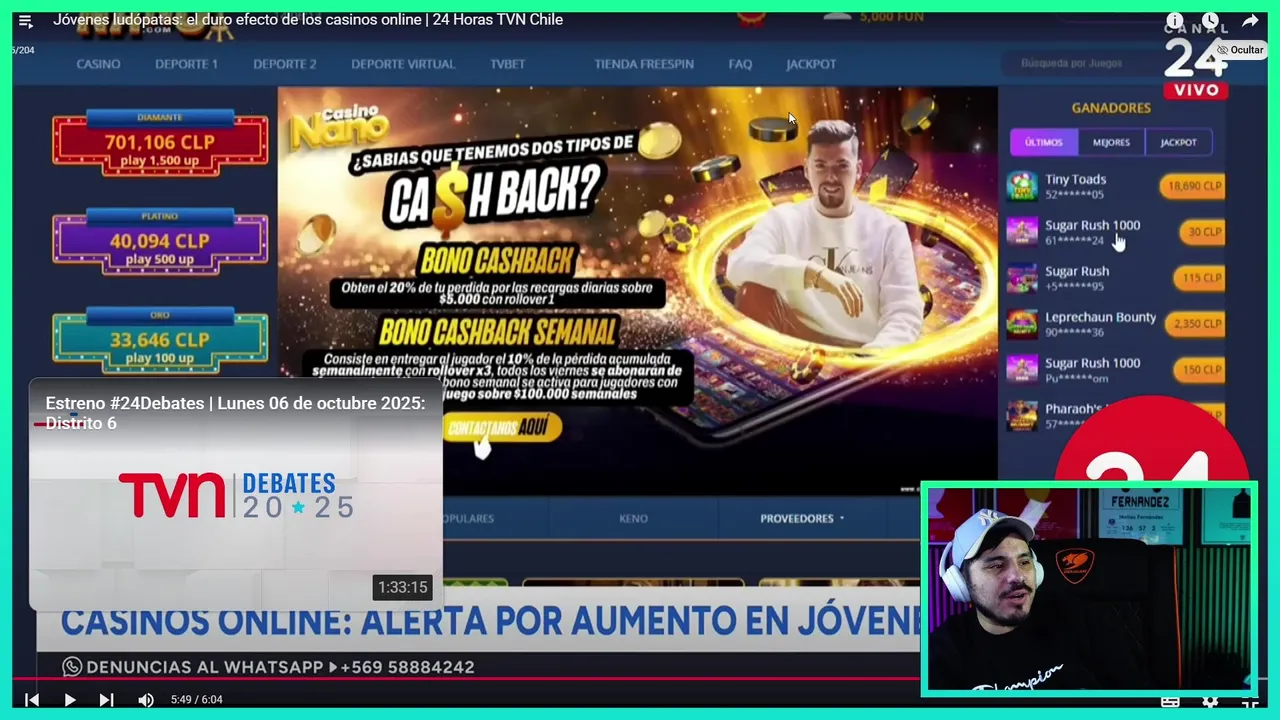Click the GANADORES heading

point(1111,108)
